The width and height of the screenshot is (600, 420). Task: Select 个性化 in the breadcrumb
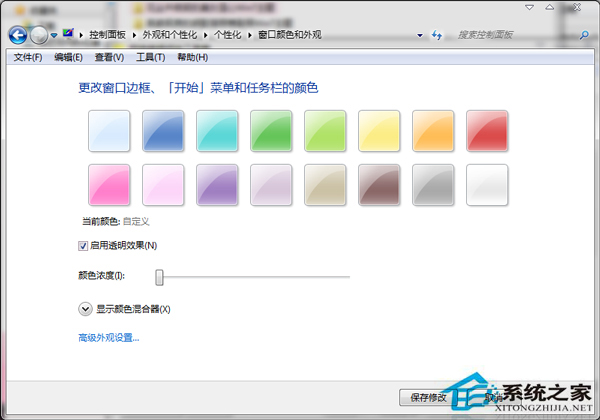click(228, 35)
